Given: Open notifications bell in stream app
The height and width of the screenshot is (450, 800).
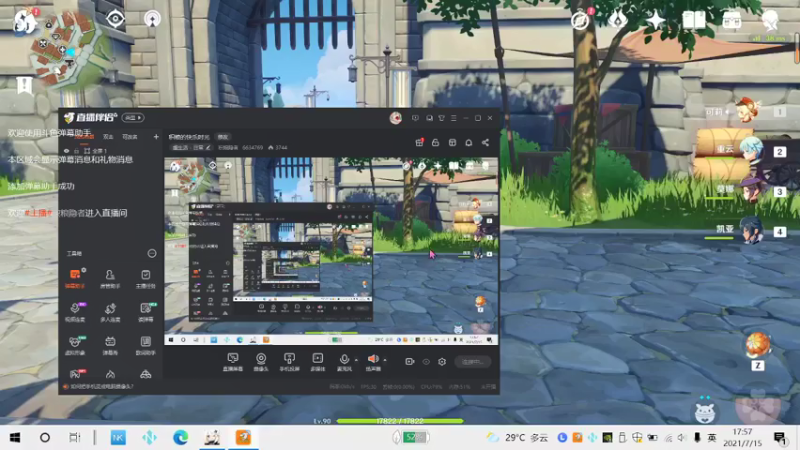Looking at the screenshot, I should coord(468,142).
